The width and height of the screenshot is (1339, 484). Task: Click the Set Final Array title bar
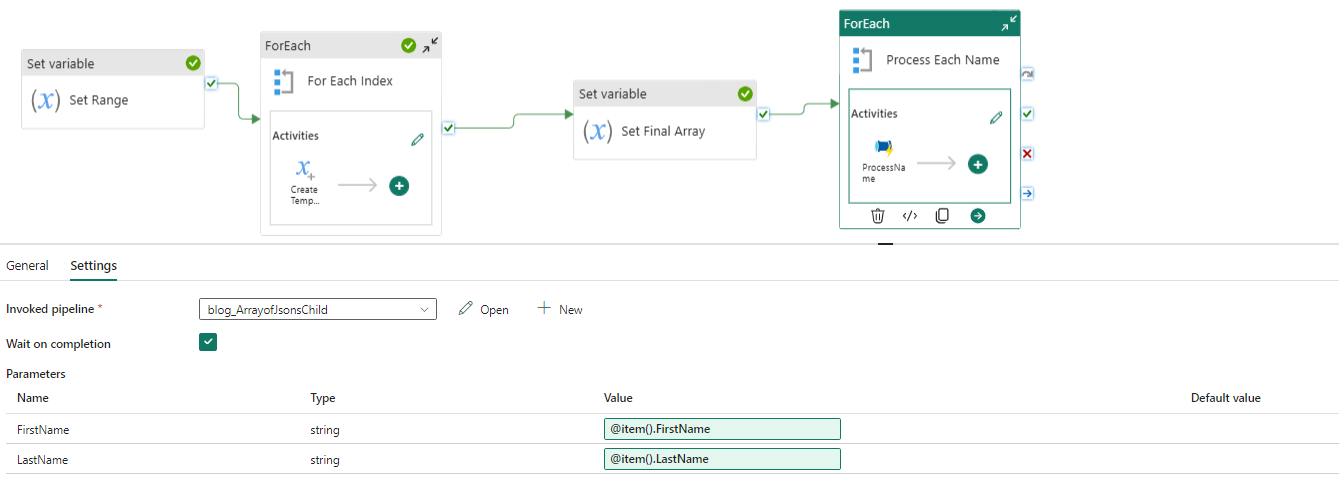[x=665, y=93]
